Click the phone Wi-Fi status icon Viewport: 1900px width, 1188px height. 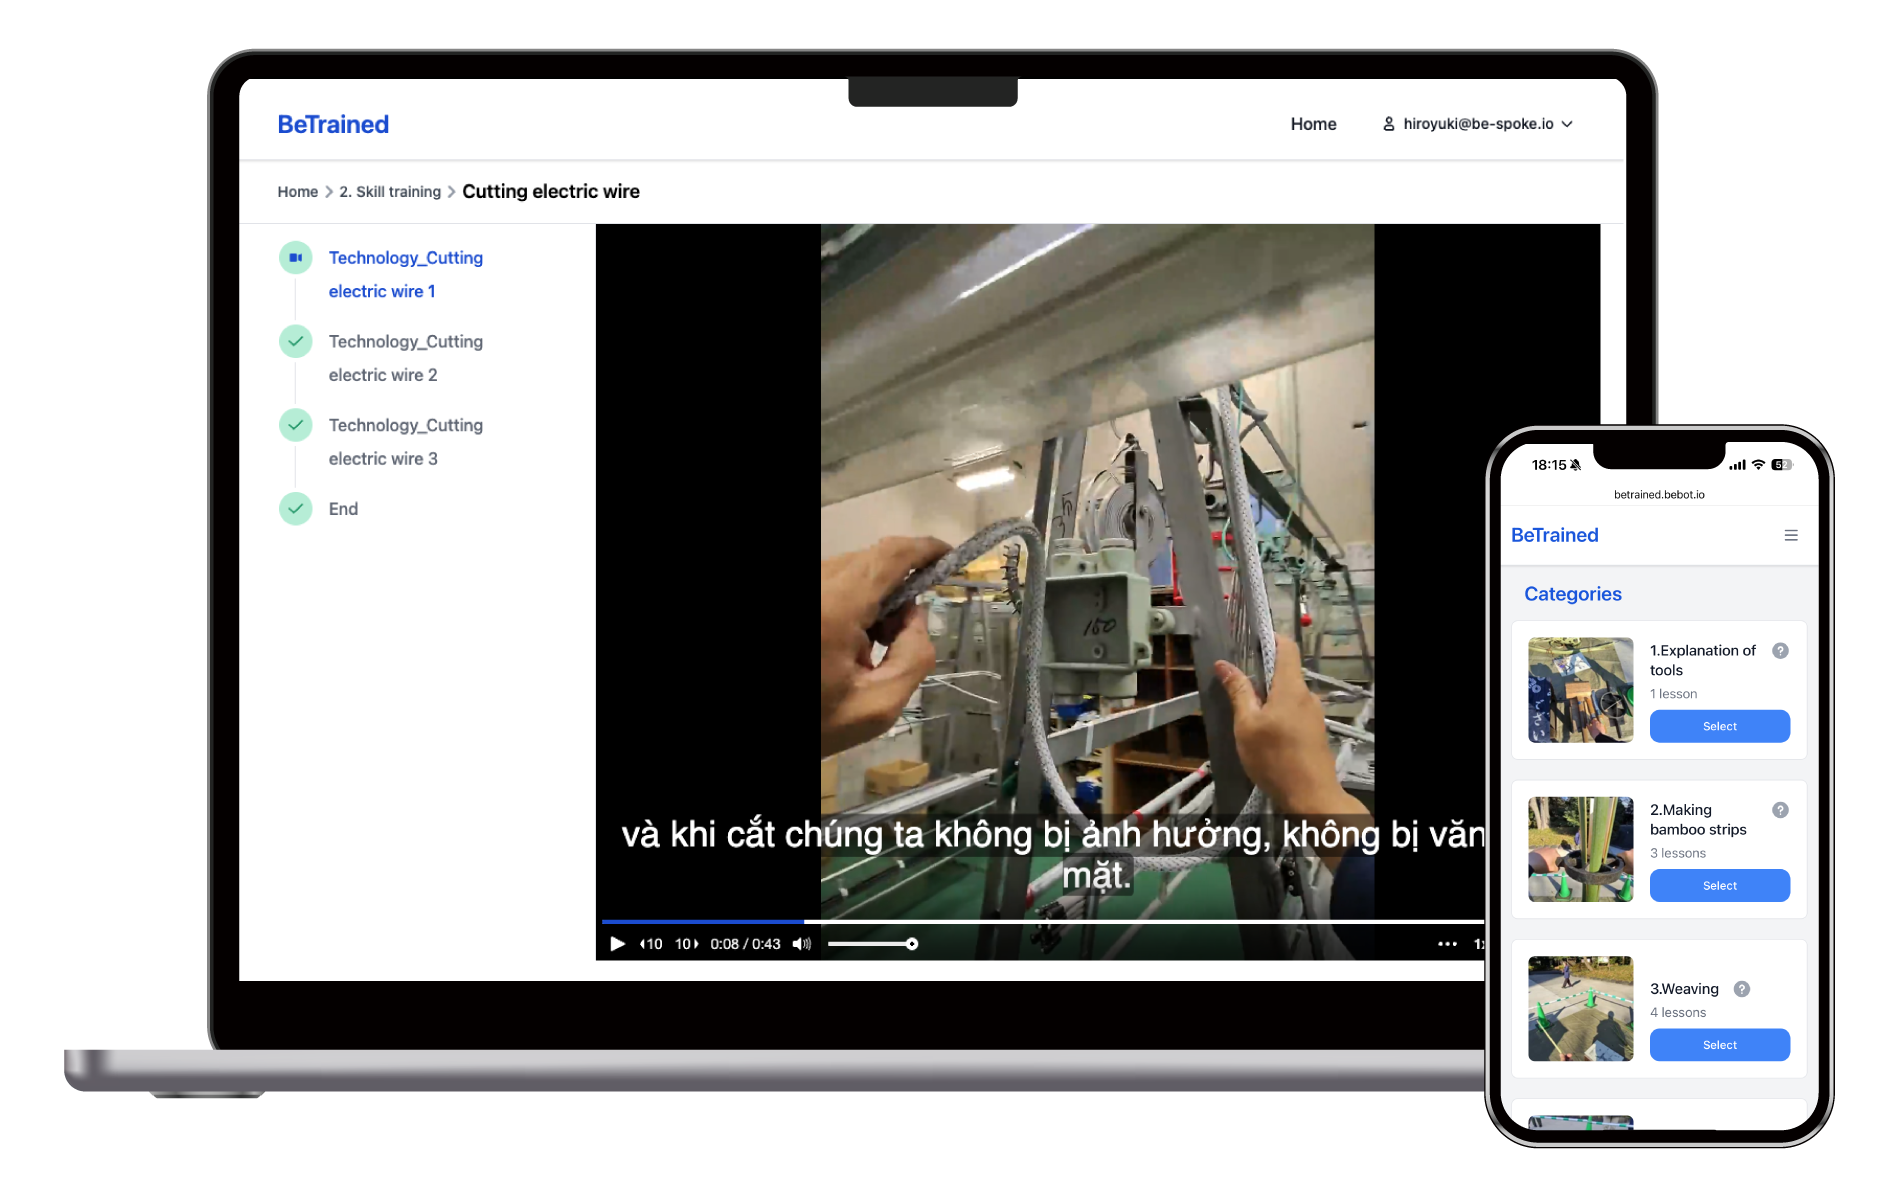pos(1758,465)
